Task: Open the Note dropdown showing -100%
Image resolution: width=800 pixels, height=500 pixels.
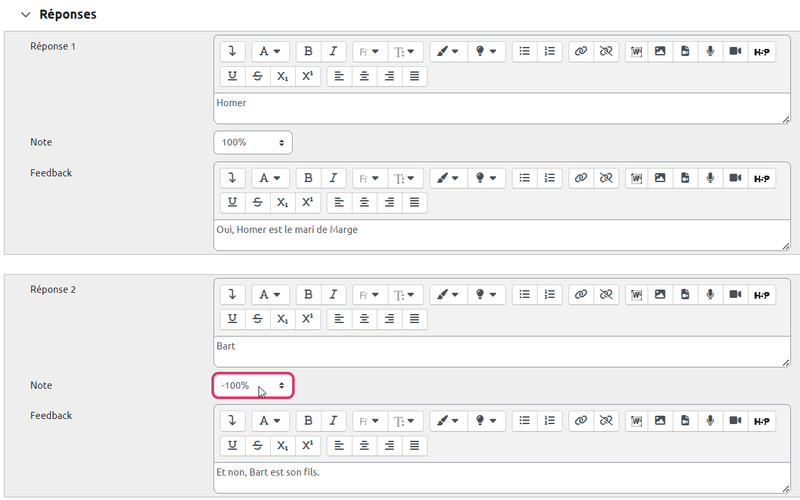Action: click(x=253, y=385)
